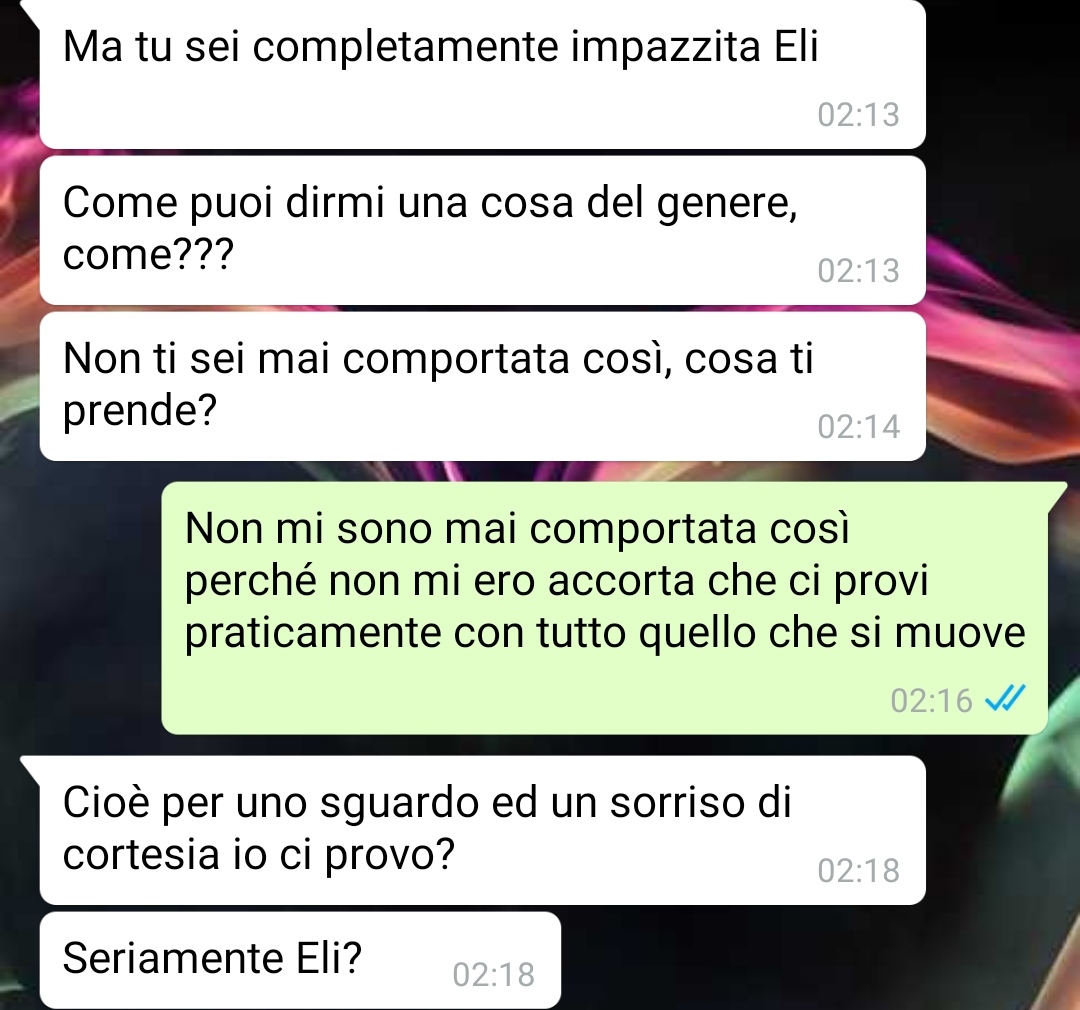Tap the first 02:13 timestamp at top
This screenshot has height=1010, width=1080.
coord(858,114)
